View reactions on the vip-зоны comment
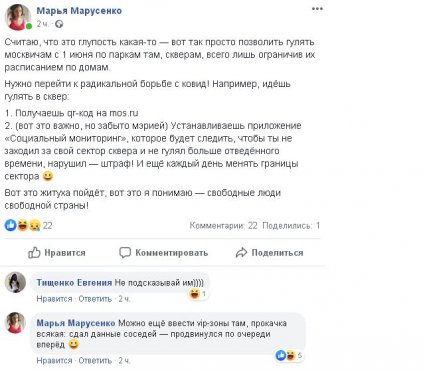The width and height of the screenshot is (425, 370). 289,356
